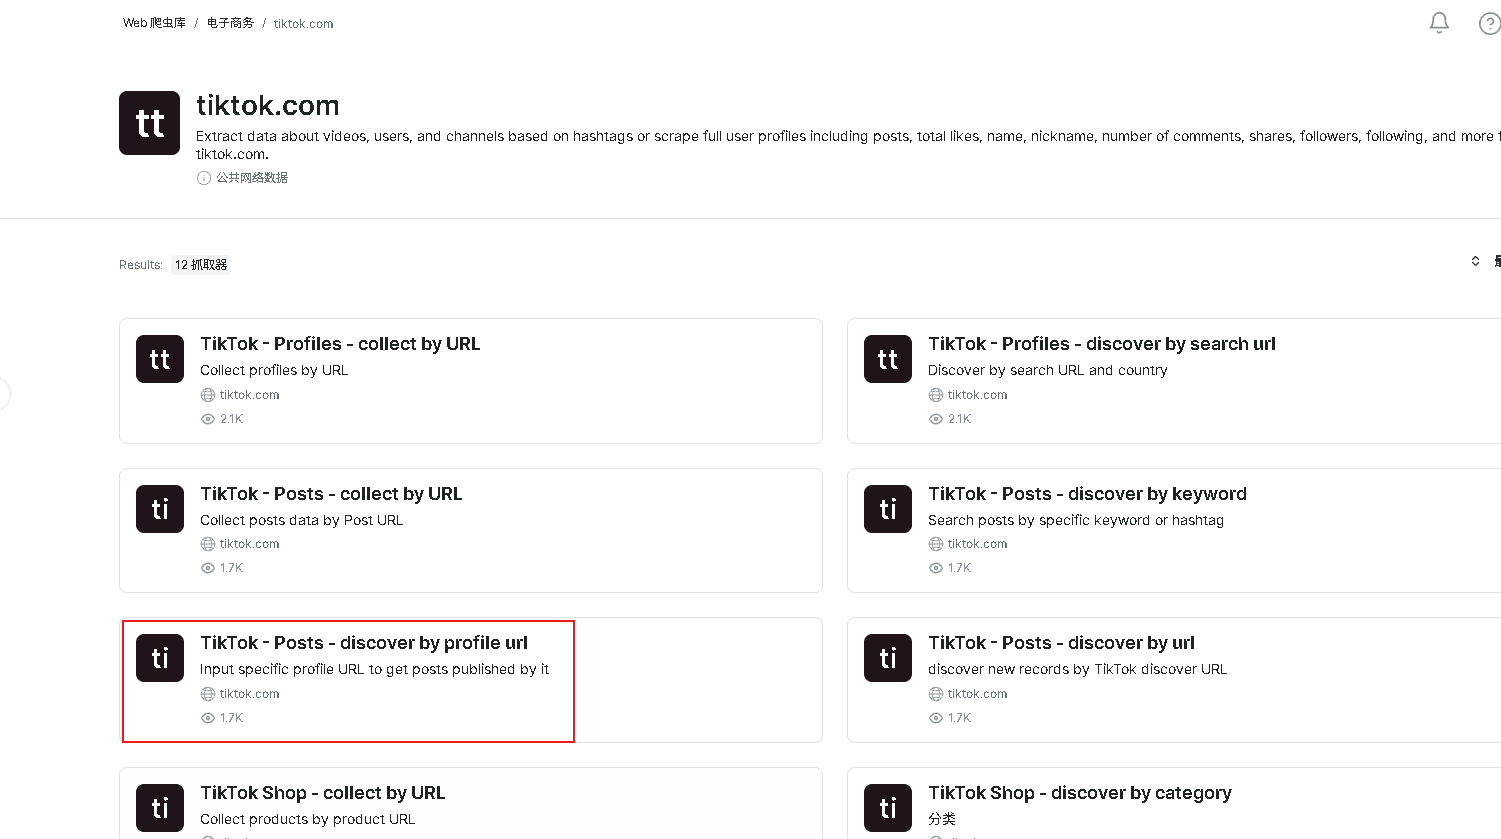Viewport: 1501px width, 839px height.
Task: Click globe icon in Posts discover by url card
Action: tap(936, 694)
